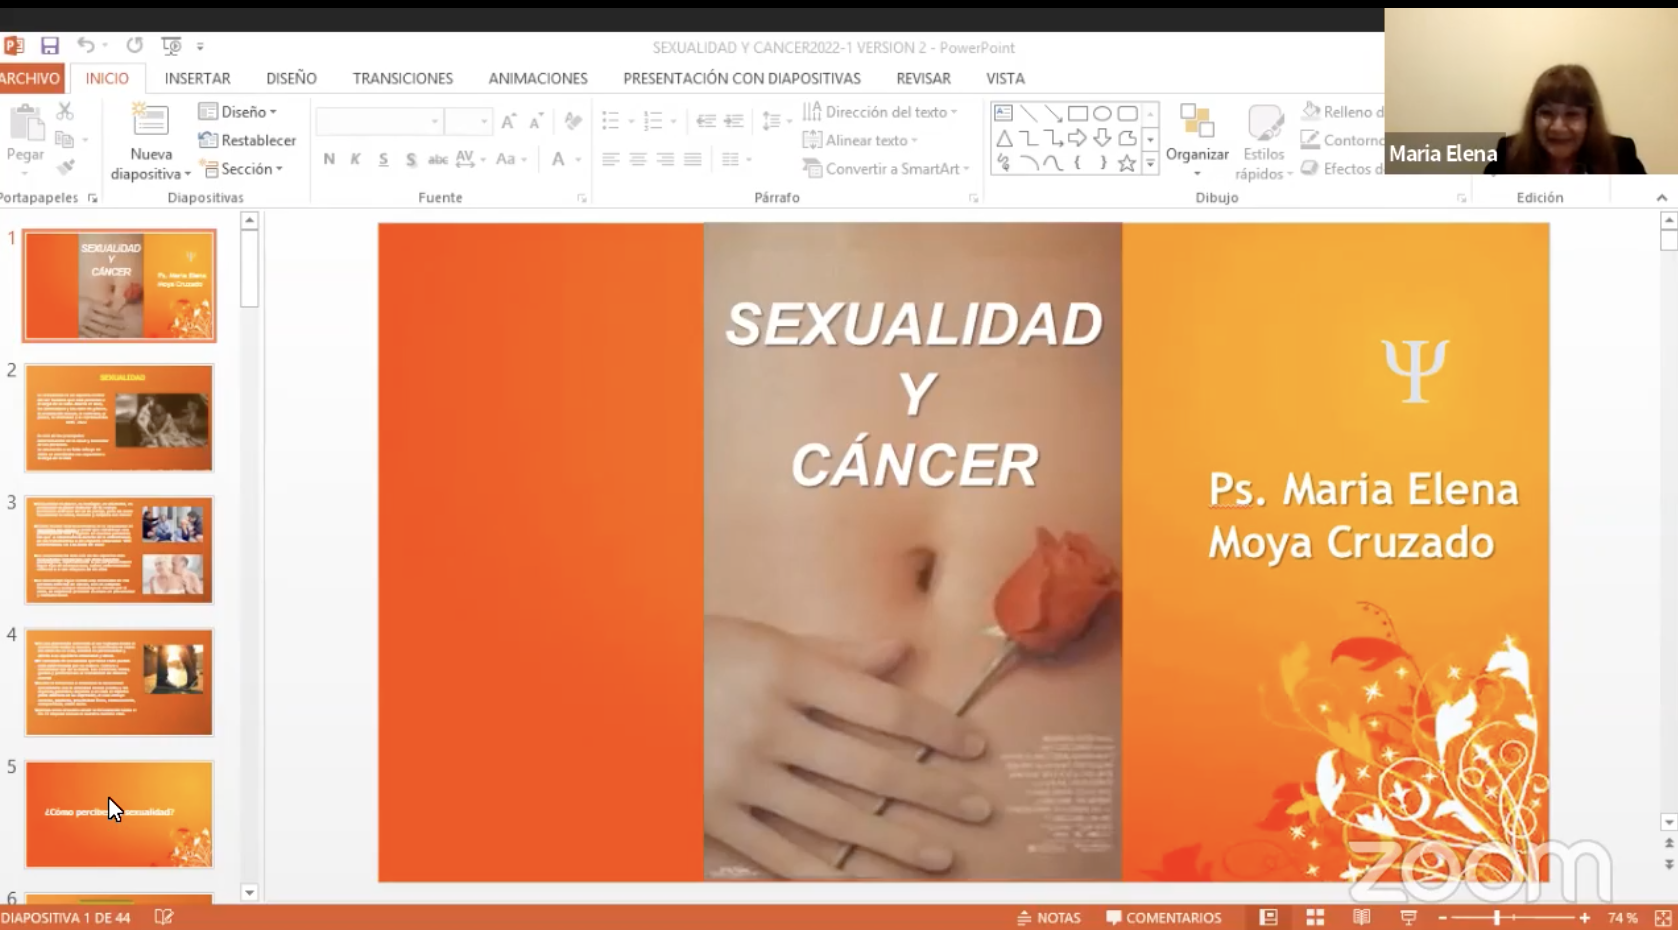Click the zoom slider in status bar
1678x930 pixels.
1497,917
